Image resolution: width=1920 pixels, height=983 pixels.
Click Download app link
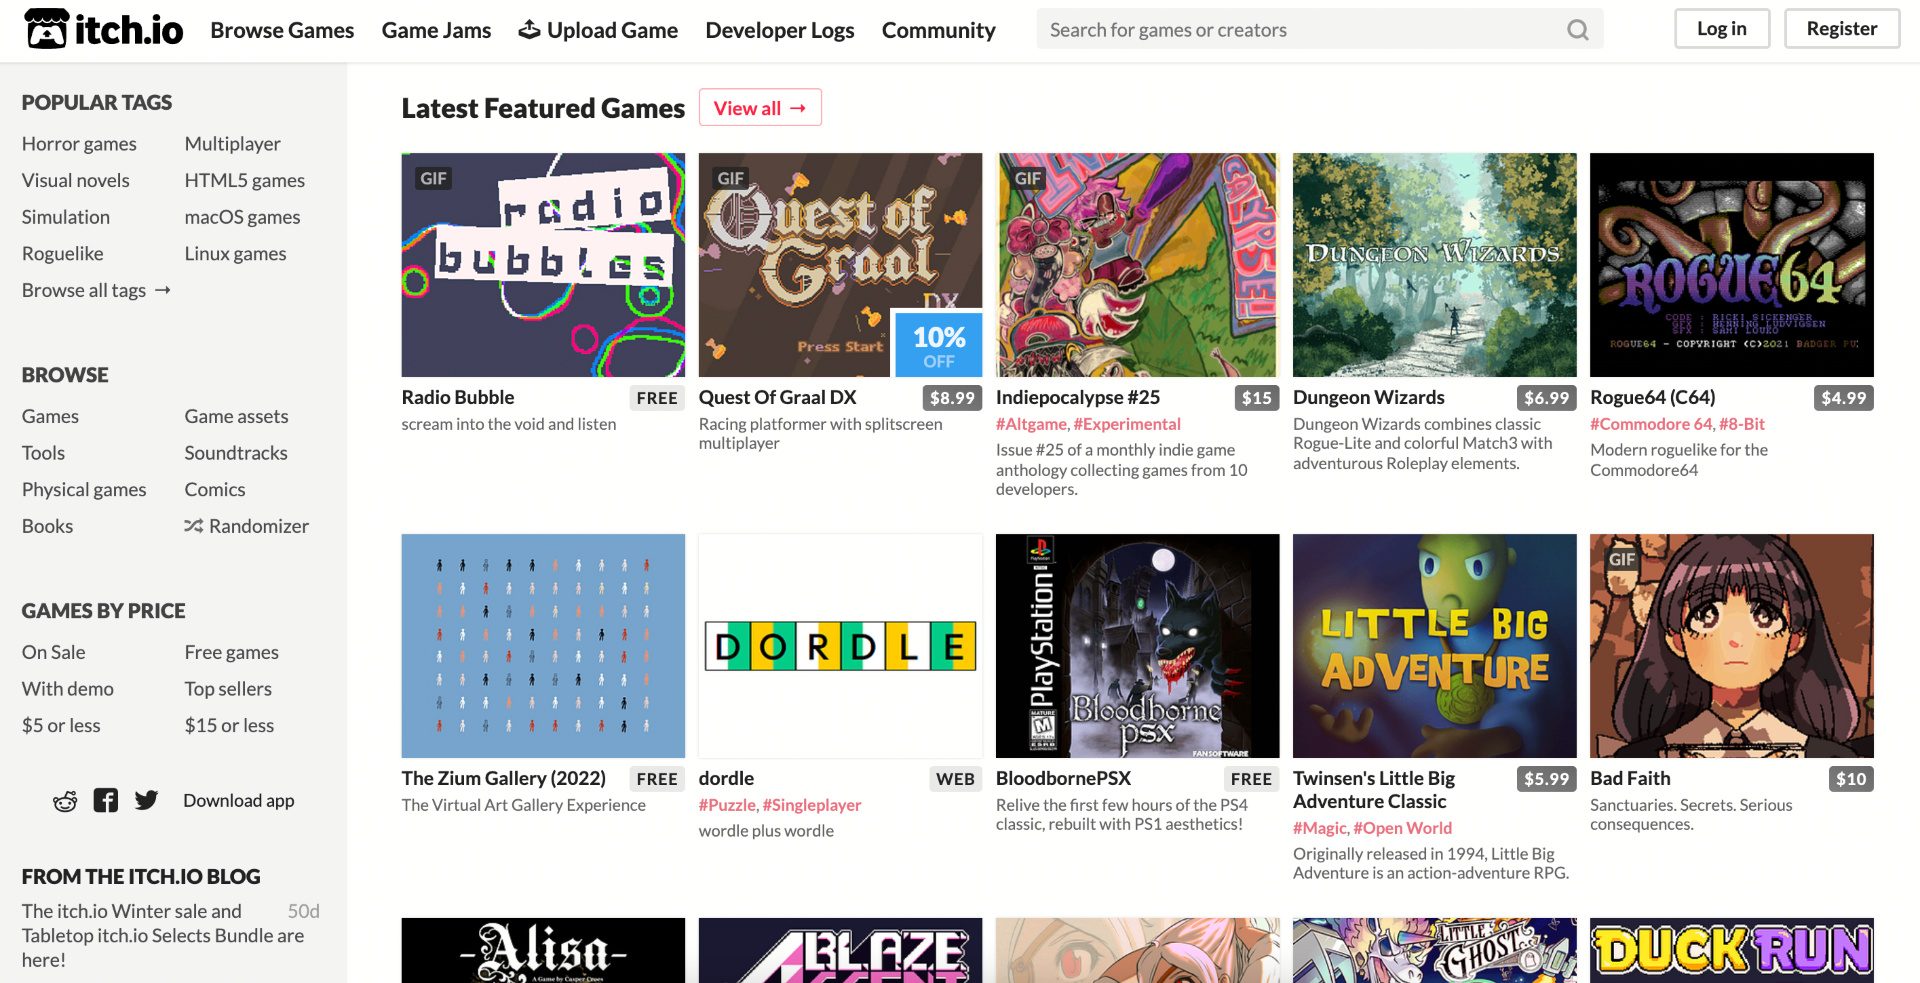[x=239, y=800]
